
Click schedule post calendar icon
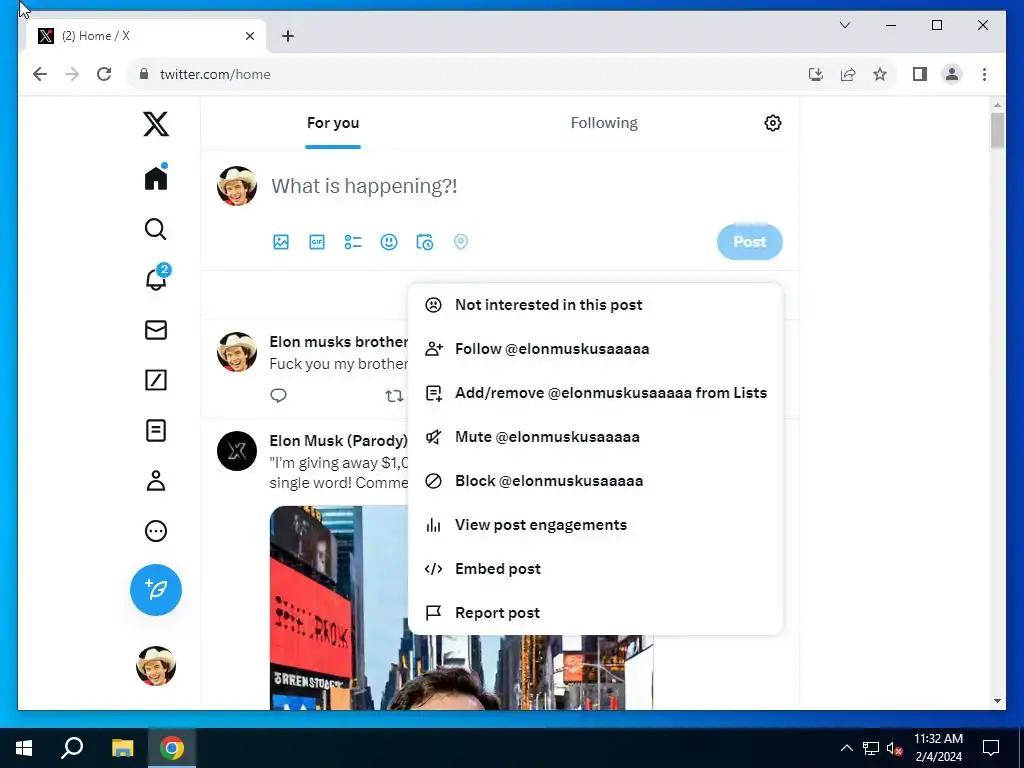(x=424, y=242)
